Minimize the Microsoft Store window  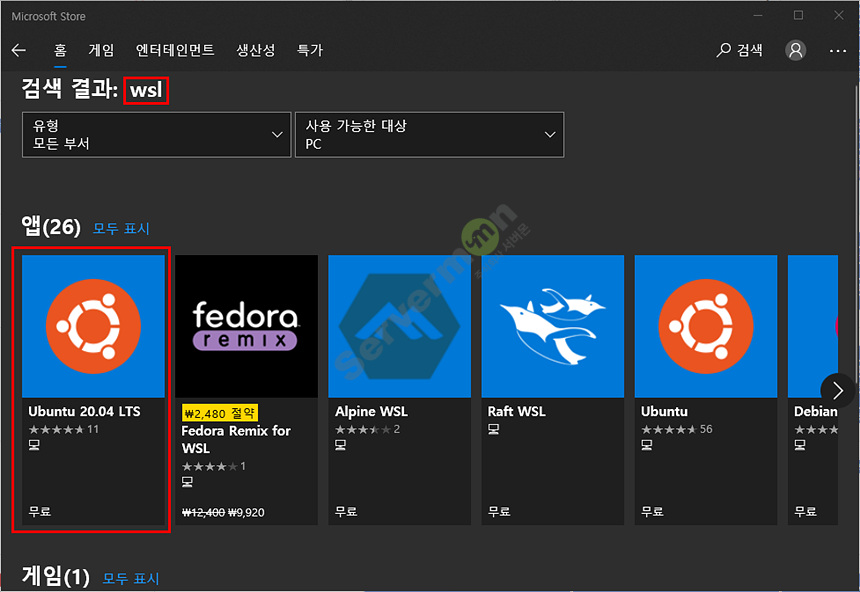(x=758, y=15)
